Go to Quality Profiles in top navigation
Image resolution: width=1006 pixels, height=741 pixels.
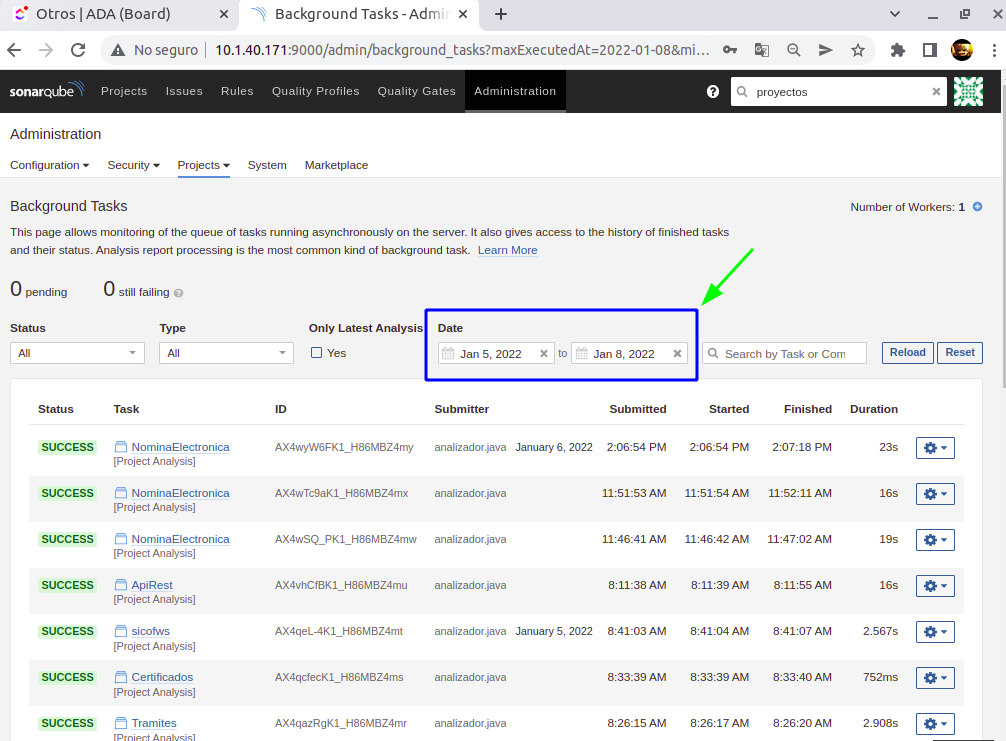[315, 91]
